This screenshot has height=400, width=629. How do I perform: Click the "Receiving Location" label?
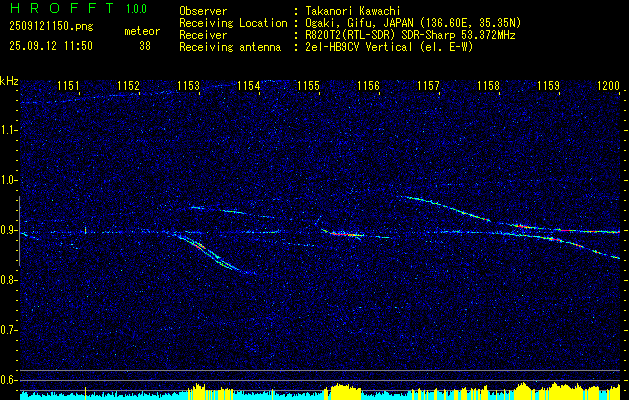tap(233, 23)
